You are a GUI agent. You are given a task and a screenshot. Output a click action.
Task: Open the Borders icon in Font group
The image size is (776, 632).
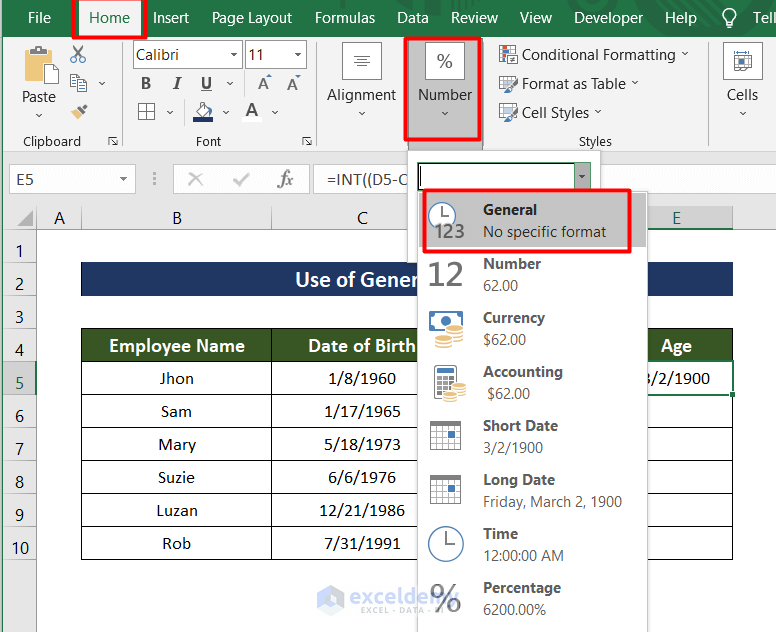click(x=146, y=111)
